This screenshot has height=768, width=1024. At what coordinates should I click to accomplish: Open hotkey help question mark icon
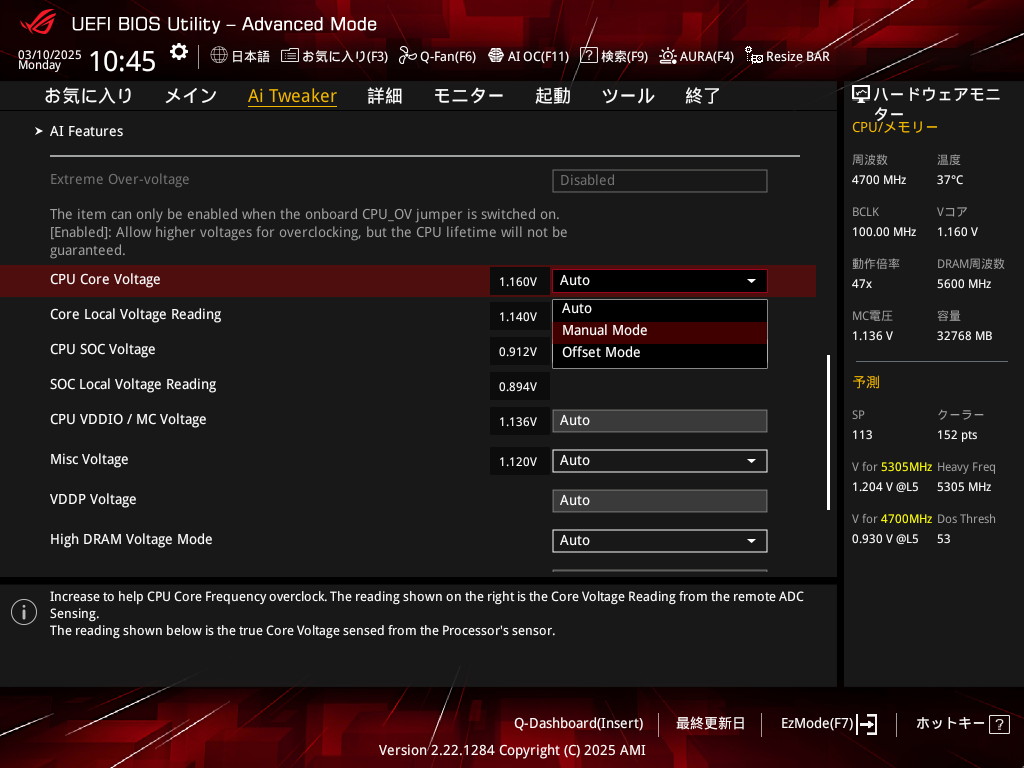(999, 724)
